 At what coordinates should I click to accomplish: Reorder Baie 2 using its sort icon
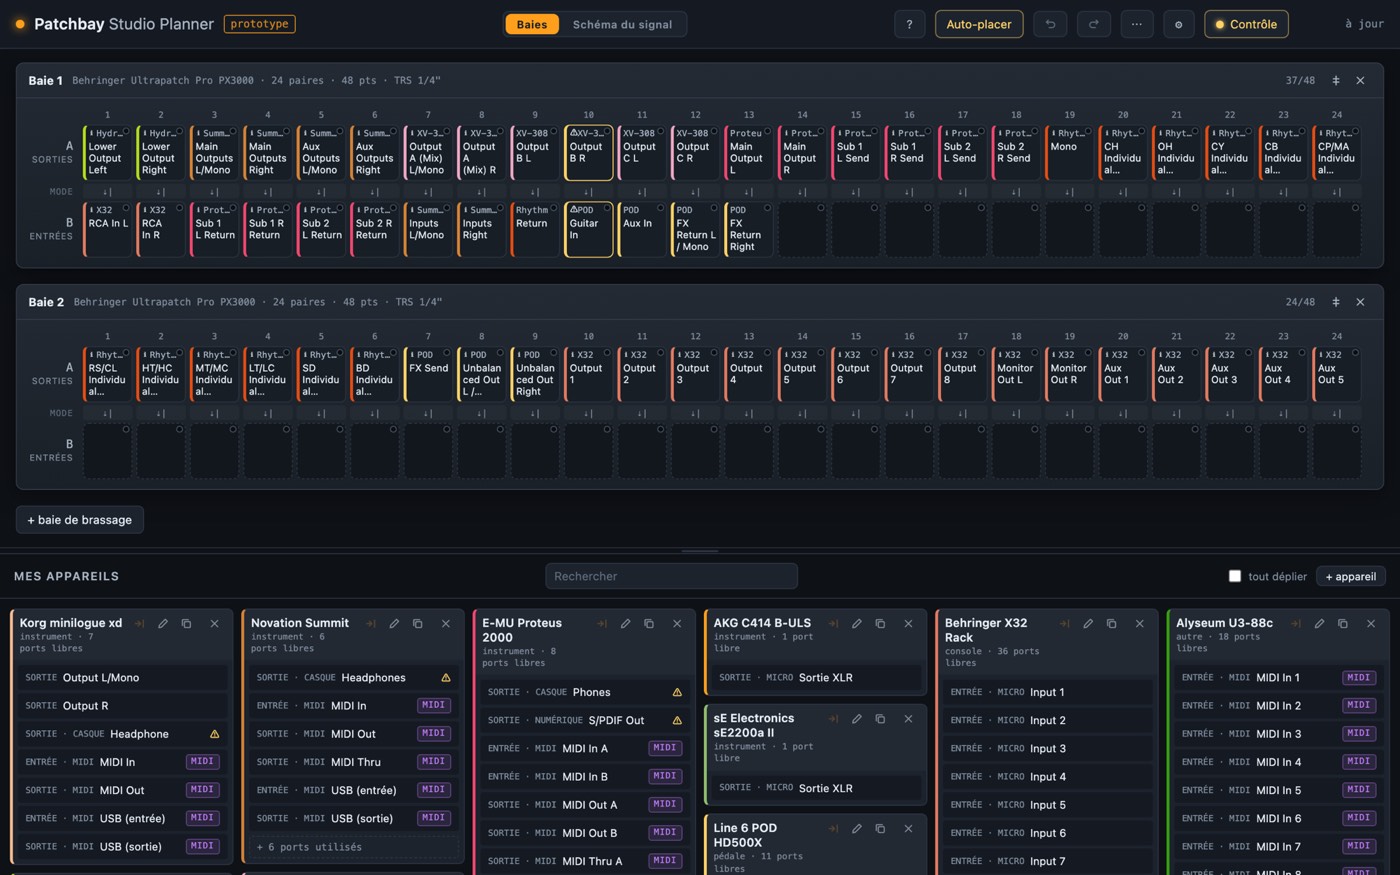(1336, 302)
